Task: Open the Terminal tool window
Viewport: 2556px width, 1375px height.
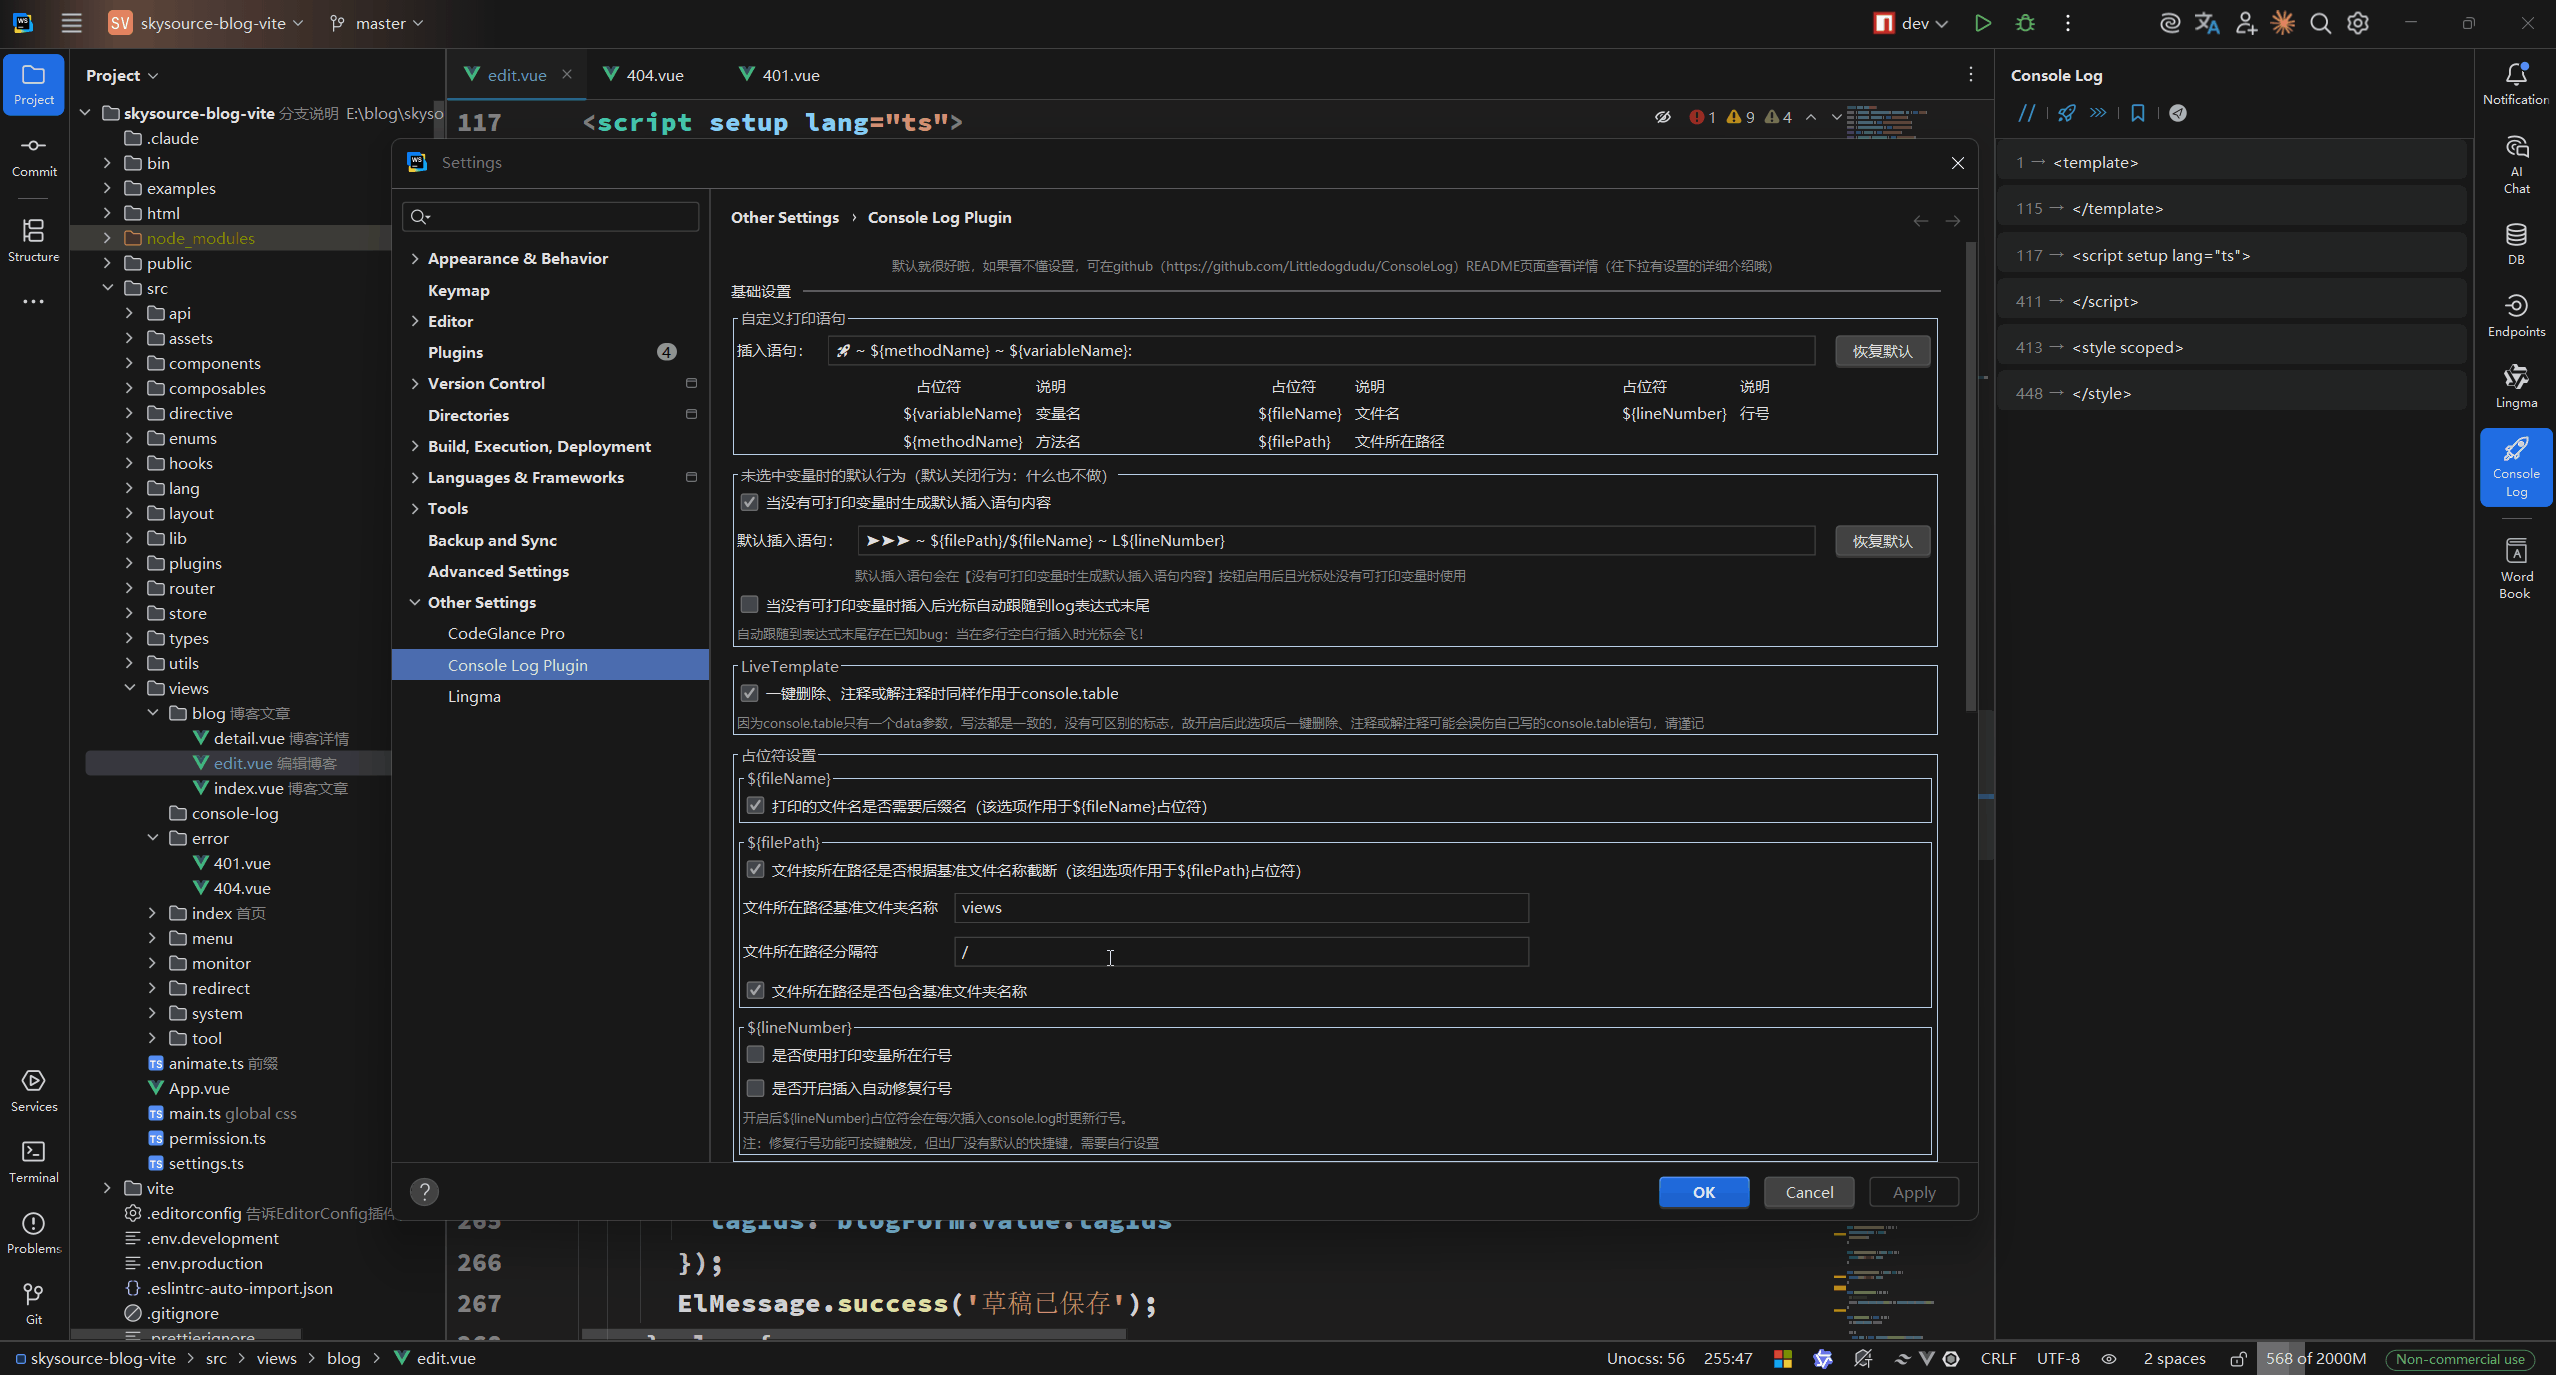Action: click(34, 1161)
